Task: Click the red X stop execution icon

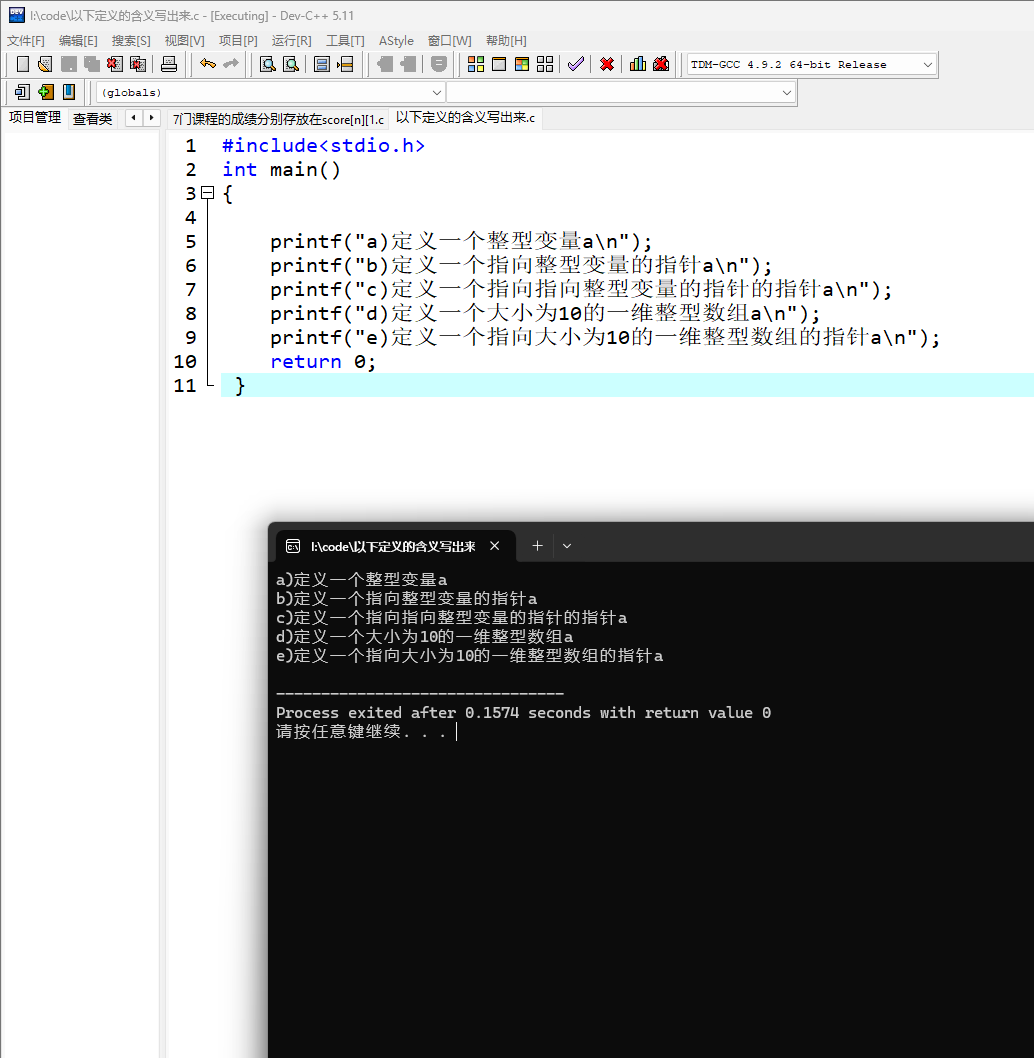Action: 607,64
